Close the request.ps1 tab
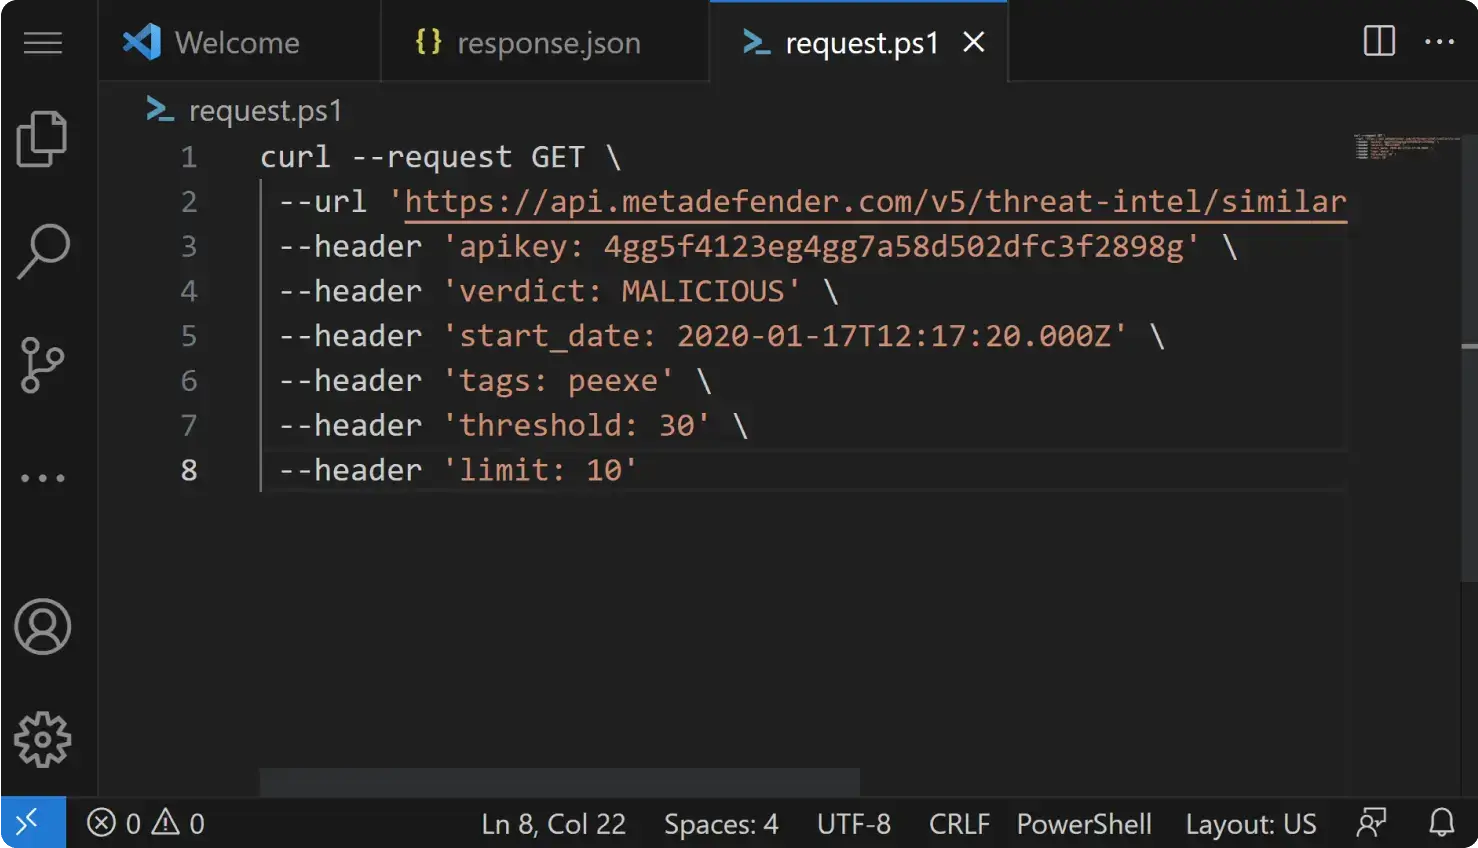The height and width of the screenshot is (848, 1478). (x=974, y=42)
